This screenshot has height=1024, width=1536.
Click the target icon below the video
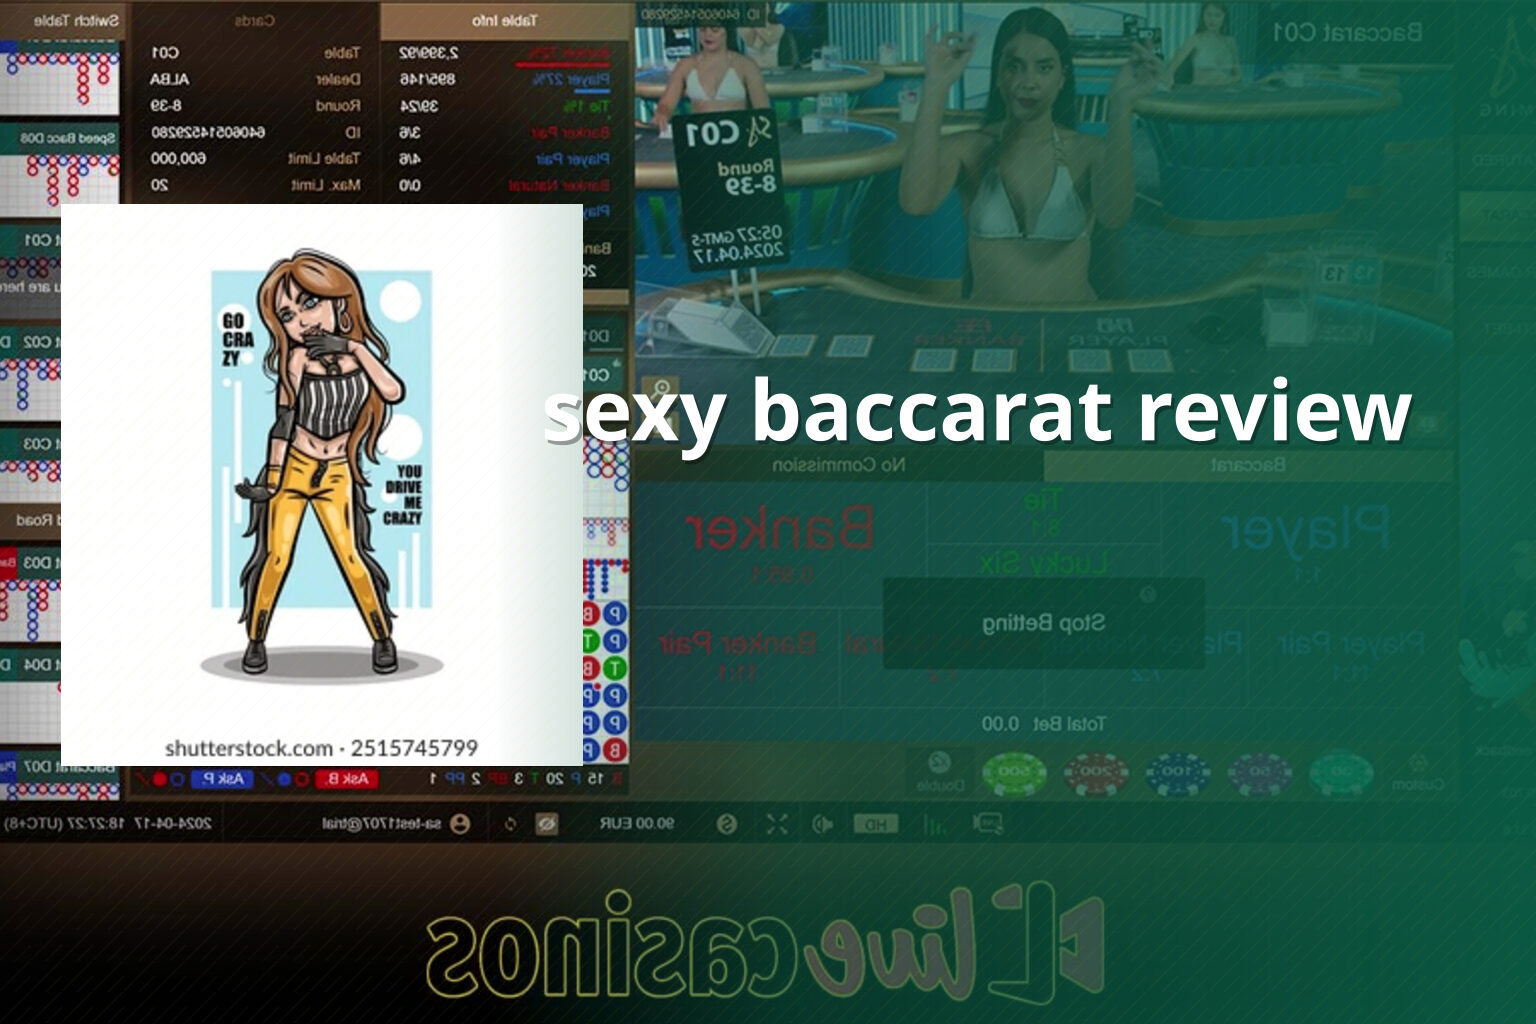click(x=661, y=388)
